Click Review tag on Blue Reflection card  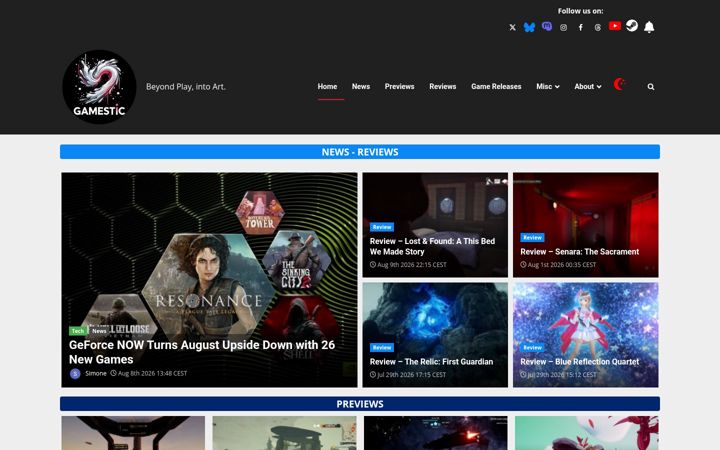(532, 348)
